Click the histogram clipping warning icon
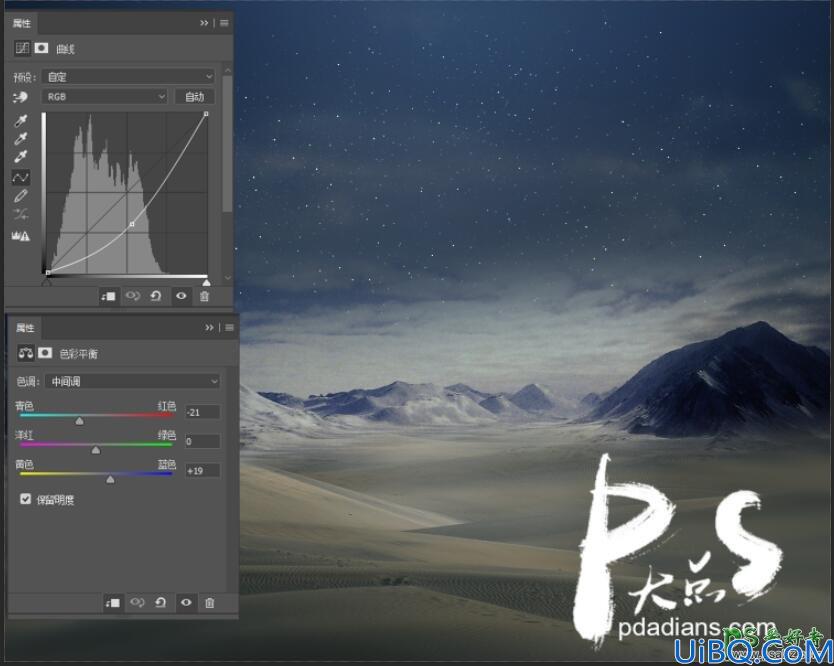Screen dimensions: 834x666 [21, 235]
